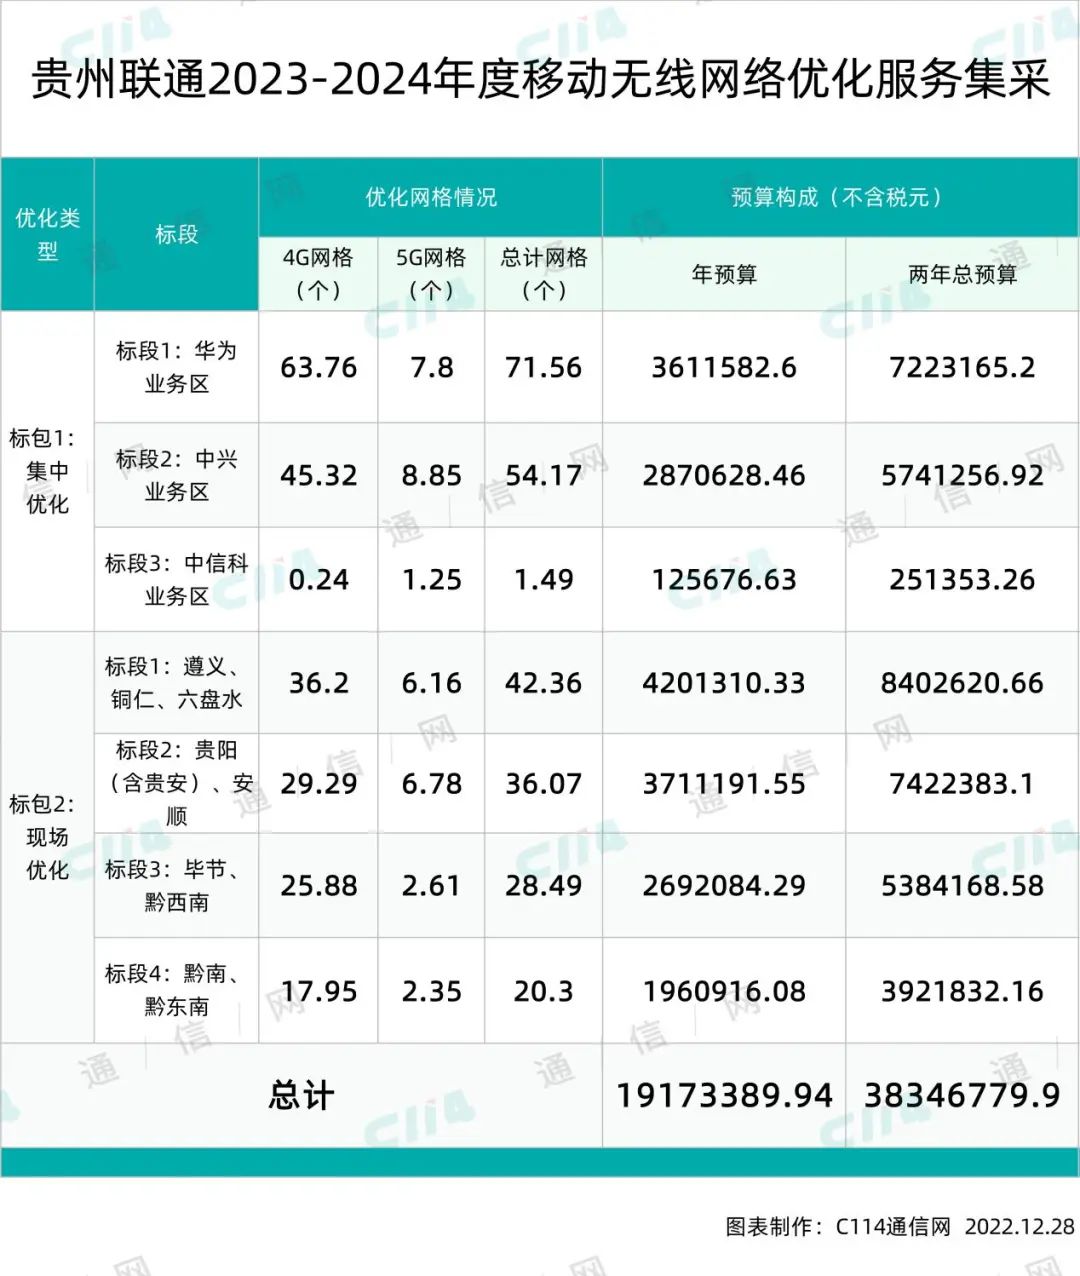The width and height of the screenshot is (1080, 1276).
Task: Select the 标段4：黔南、黔东南 cell
Action: [176, 990]
